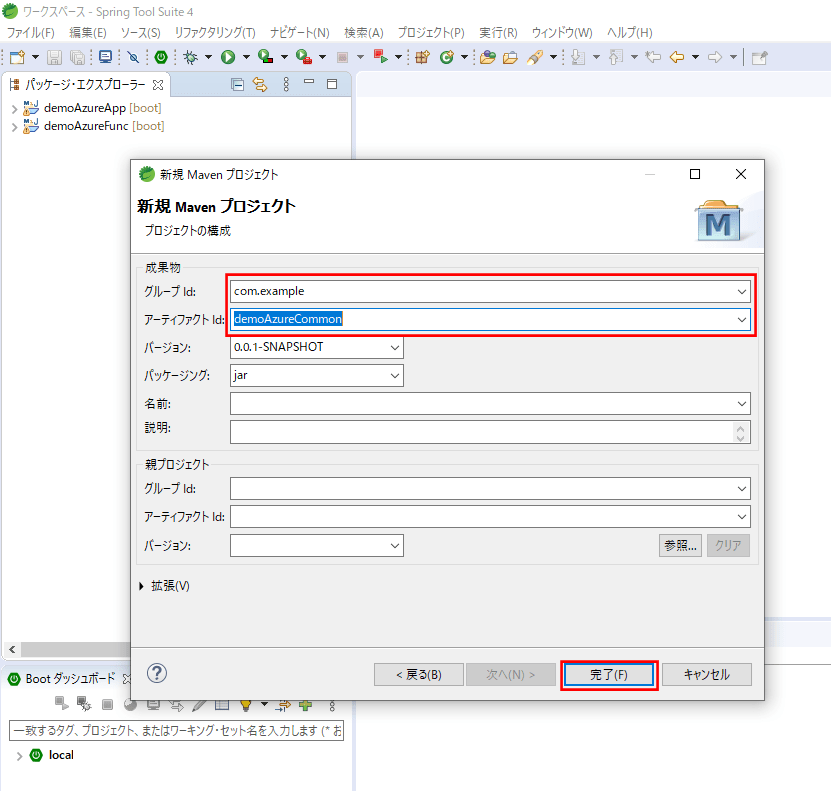Click the green plus icon in Boot Dashboard
831x791 pixels.
pos(305,704)
